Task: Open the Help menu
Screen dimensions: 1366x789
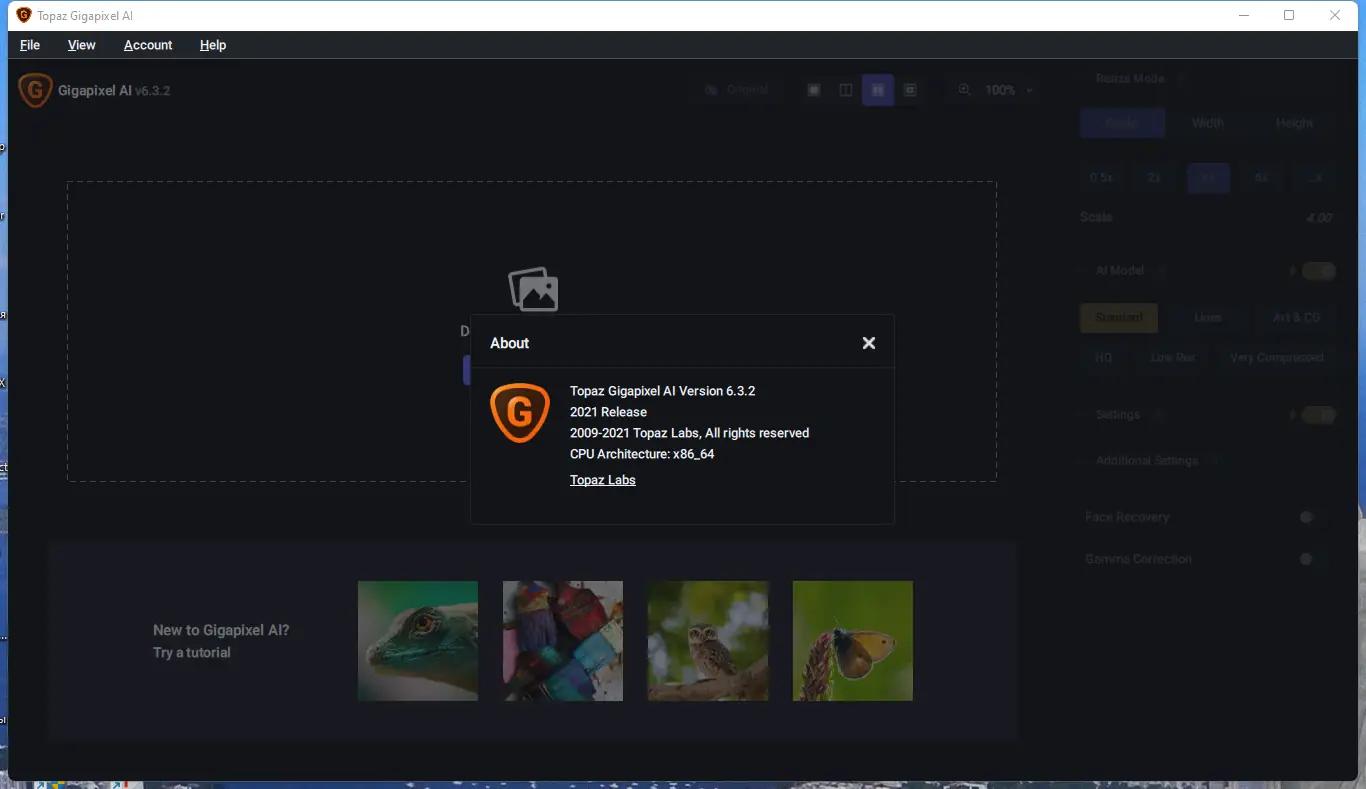Action: click(x=212, y=45)
